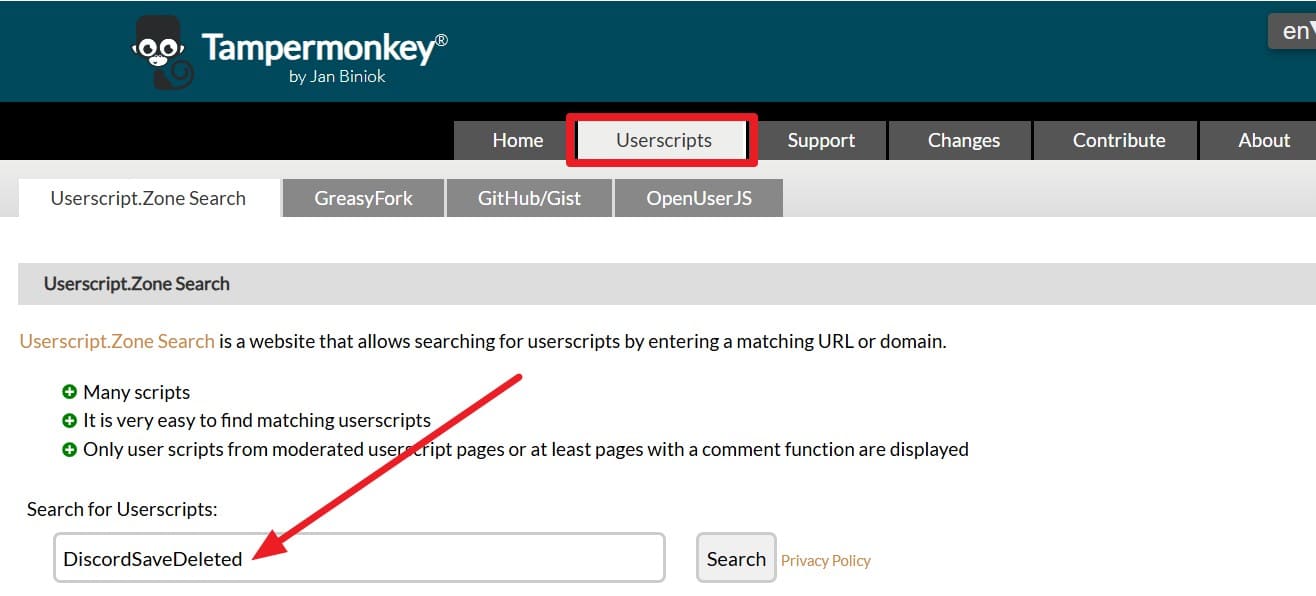Viewport: 1316px width, 596px height.
Task: Switch to the GitHub/Gist tab
Action: (529, 198)
